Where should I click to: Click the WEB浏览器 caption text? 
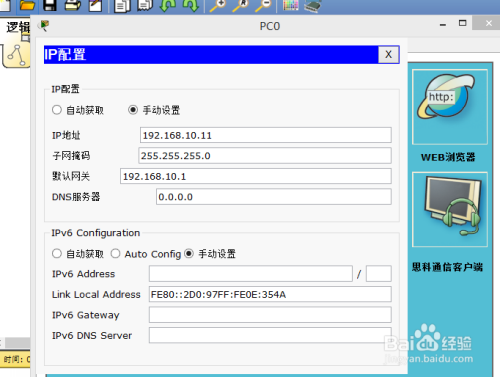click(448, 157)
